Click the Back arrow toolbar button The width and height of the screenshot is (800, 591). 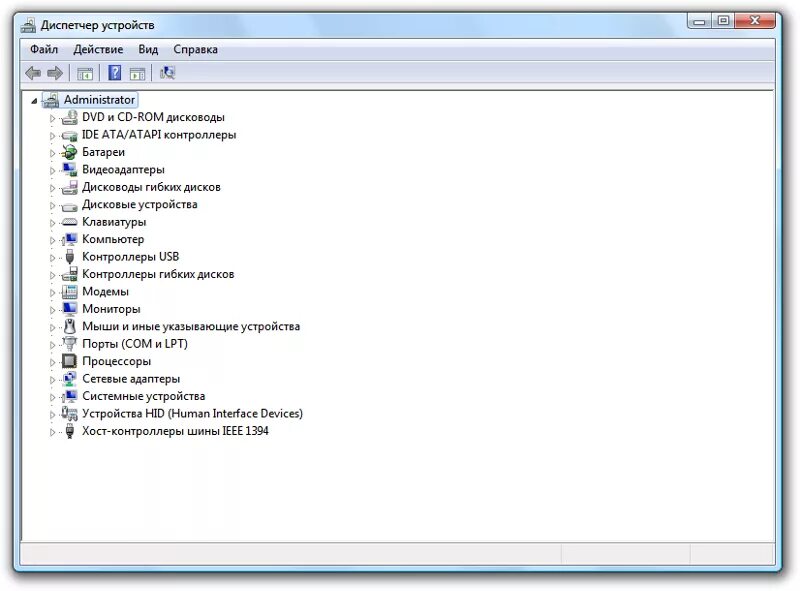pos(33,73)
